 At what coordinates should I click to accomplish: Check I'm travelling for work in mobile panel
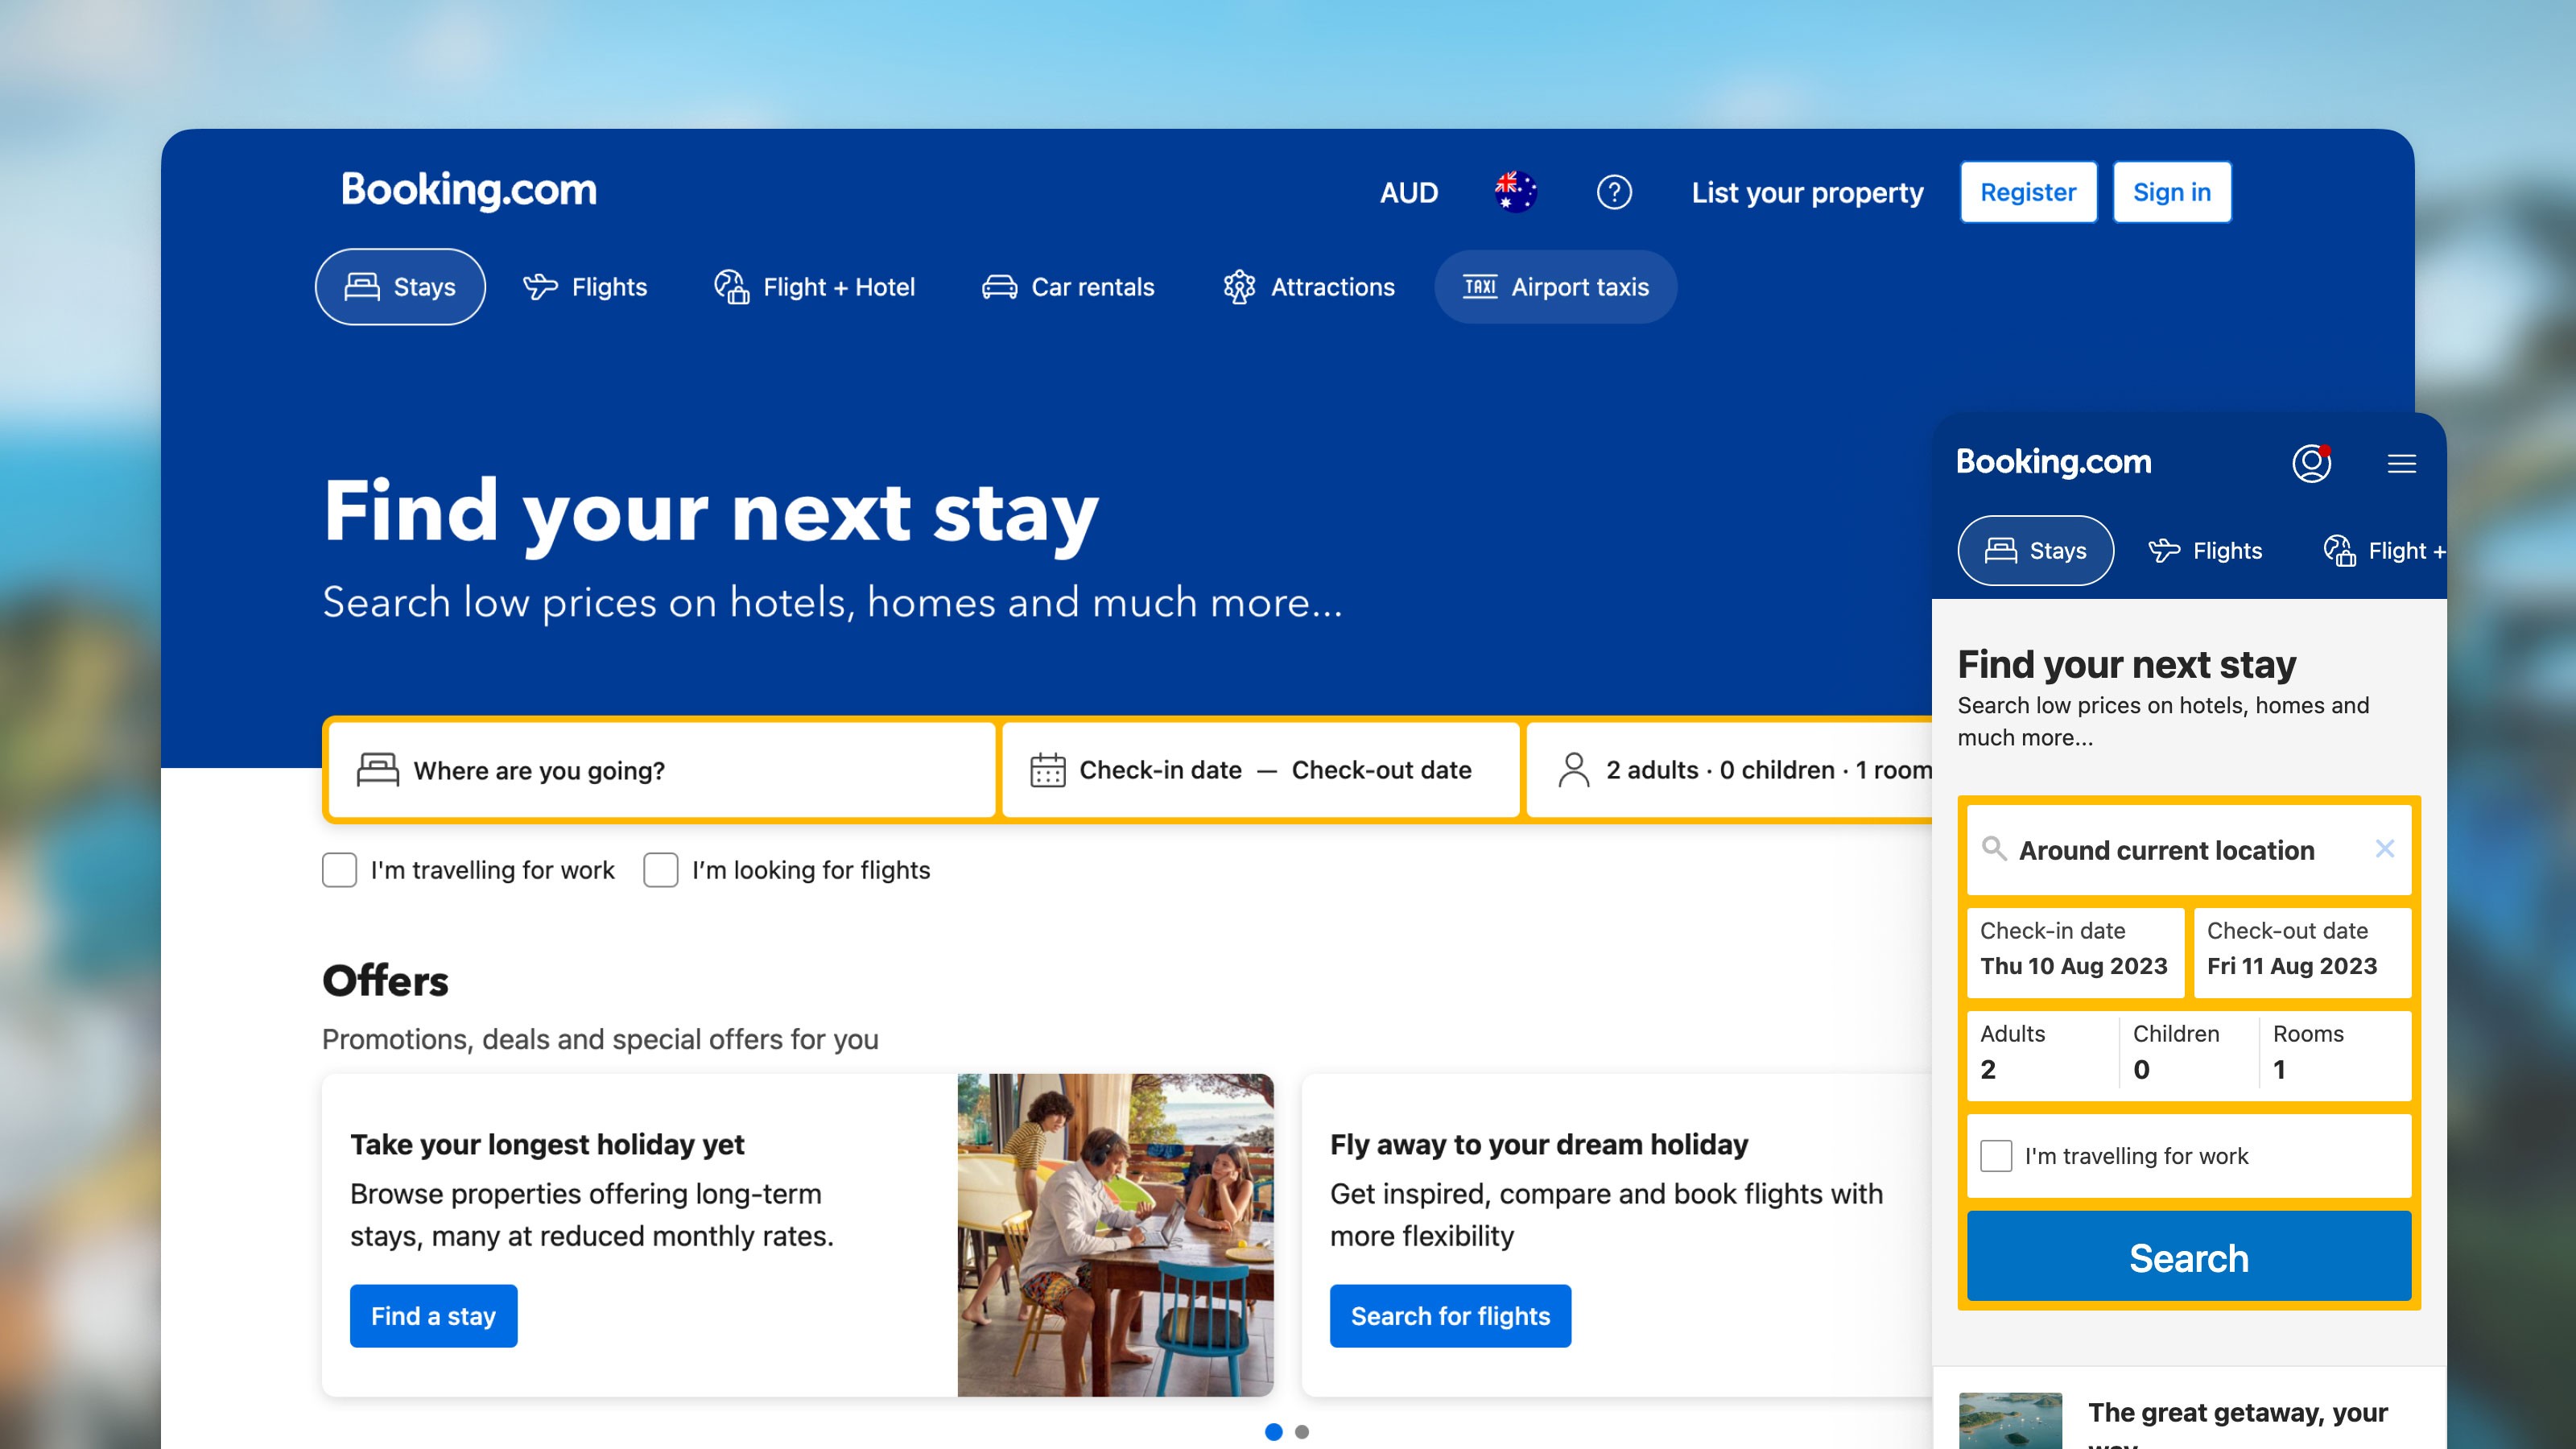[1996, 1156]
